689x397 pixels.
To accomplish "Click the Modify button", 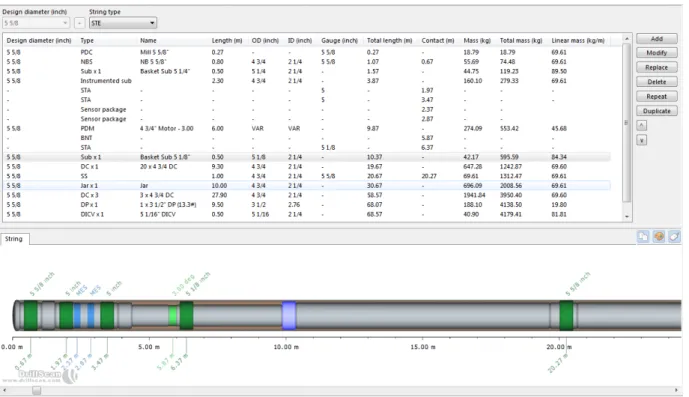I will click(656, 53).
